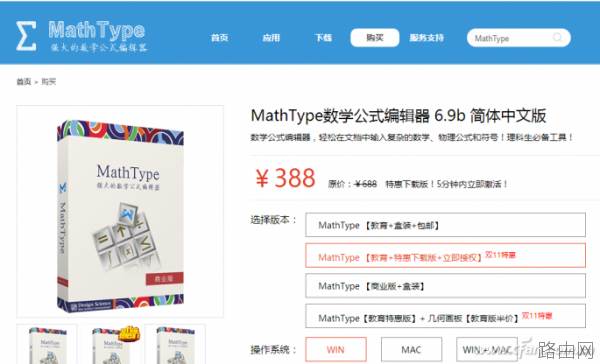Viewport: 600px width, 364px height.
Task: Click the ¥388 price text
Action: [x=285, y=178]
